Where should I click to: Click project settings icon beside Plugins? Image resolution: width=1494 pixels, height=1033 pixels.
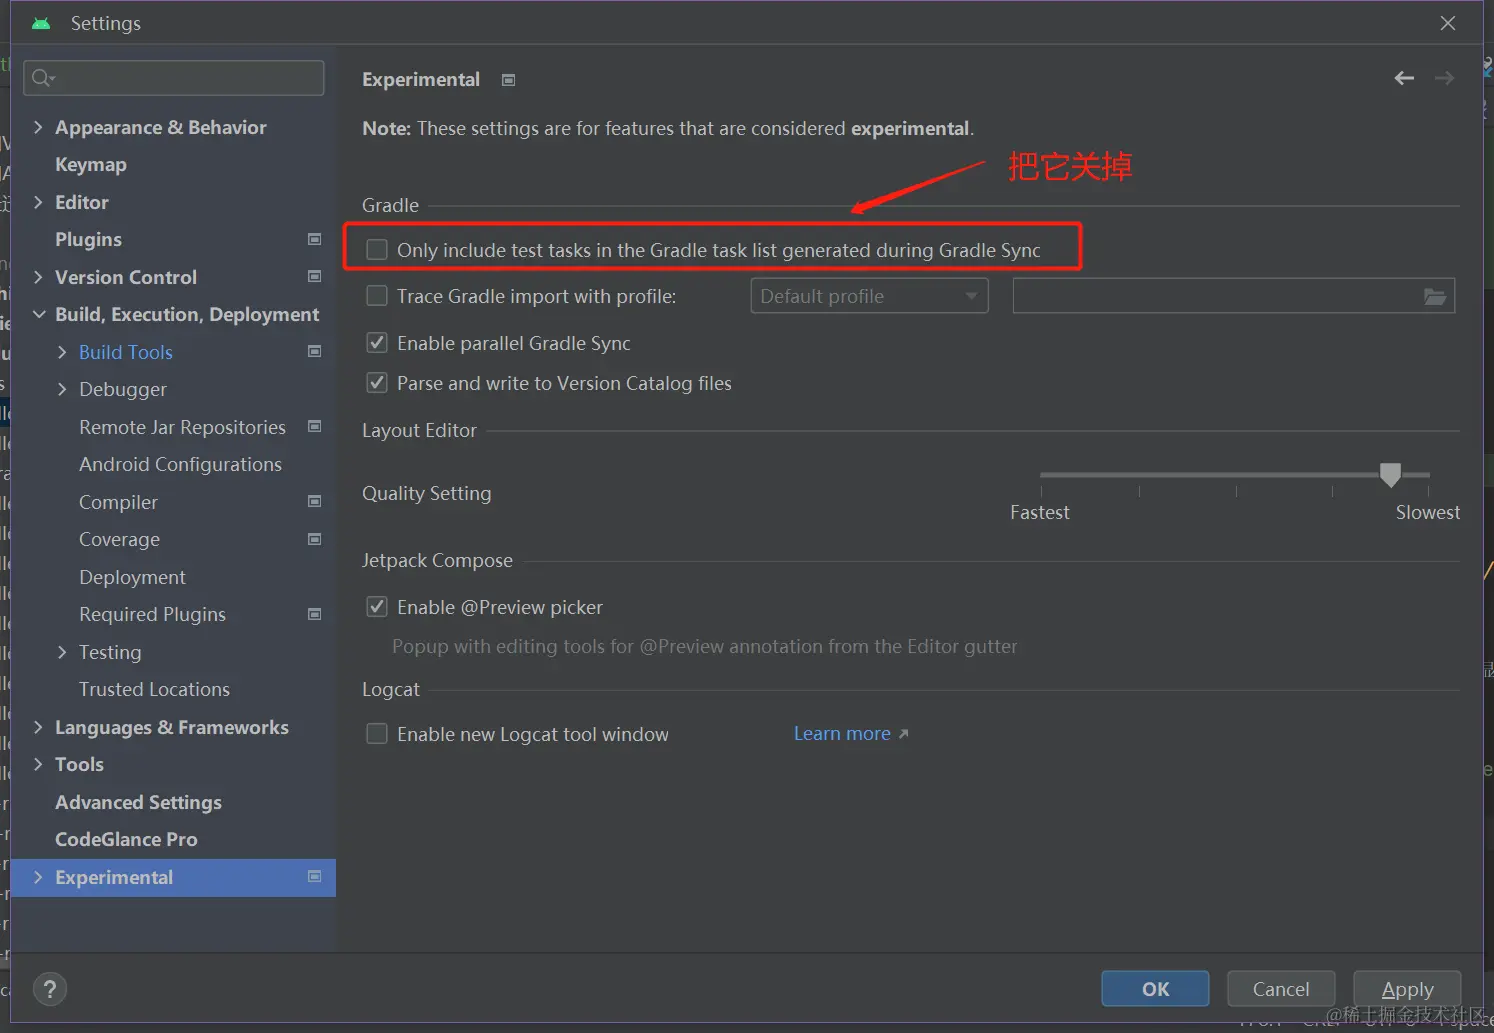[314, 239]
